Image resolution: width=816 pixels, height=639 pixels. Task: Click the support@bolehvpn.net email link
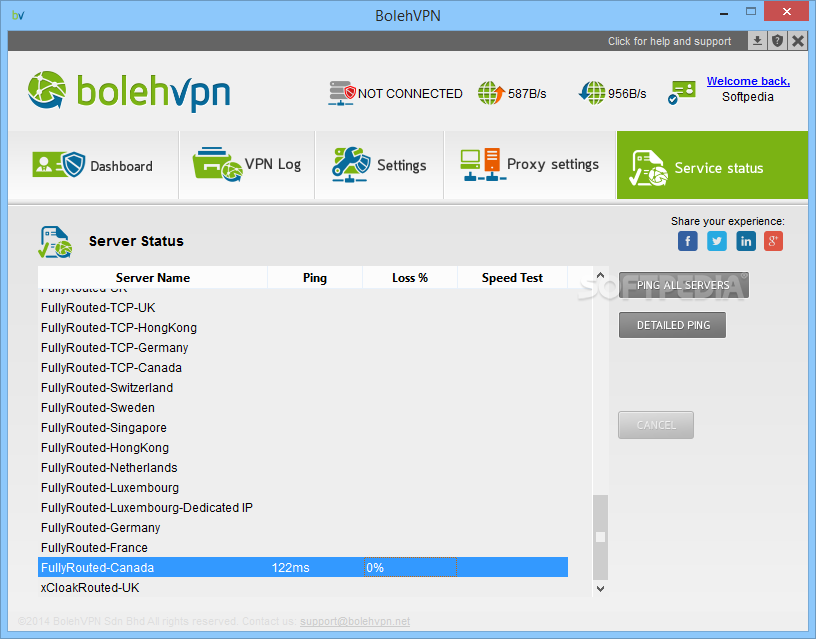click(x=355, y=621)
